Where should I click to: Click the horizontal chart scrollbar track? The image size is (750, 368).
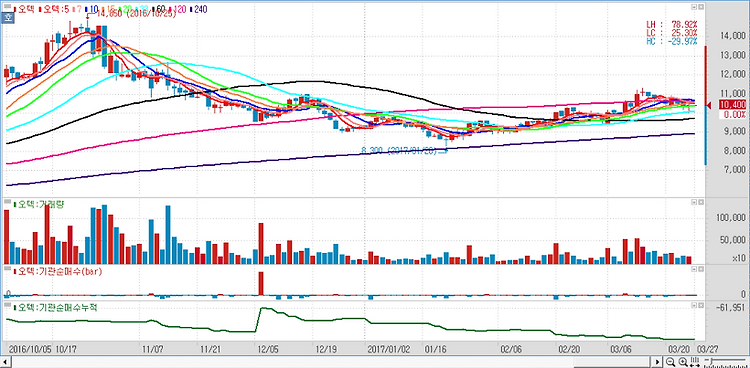(x=332, y=361)
